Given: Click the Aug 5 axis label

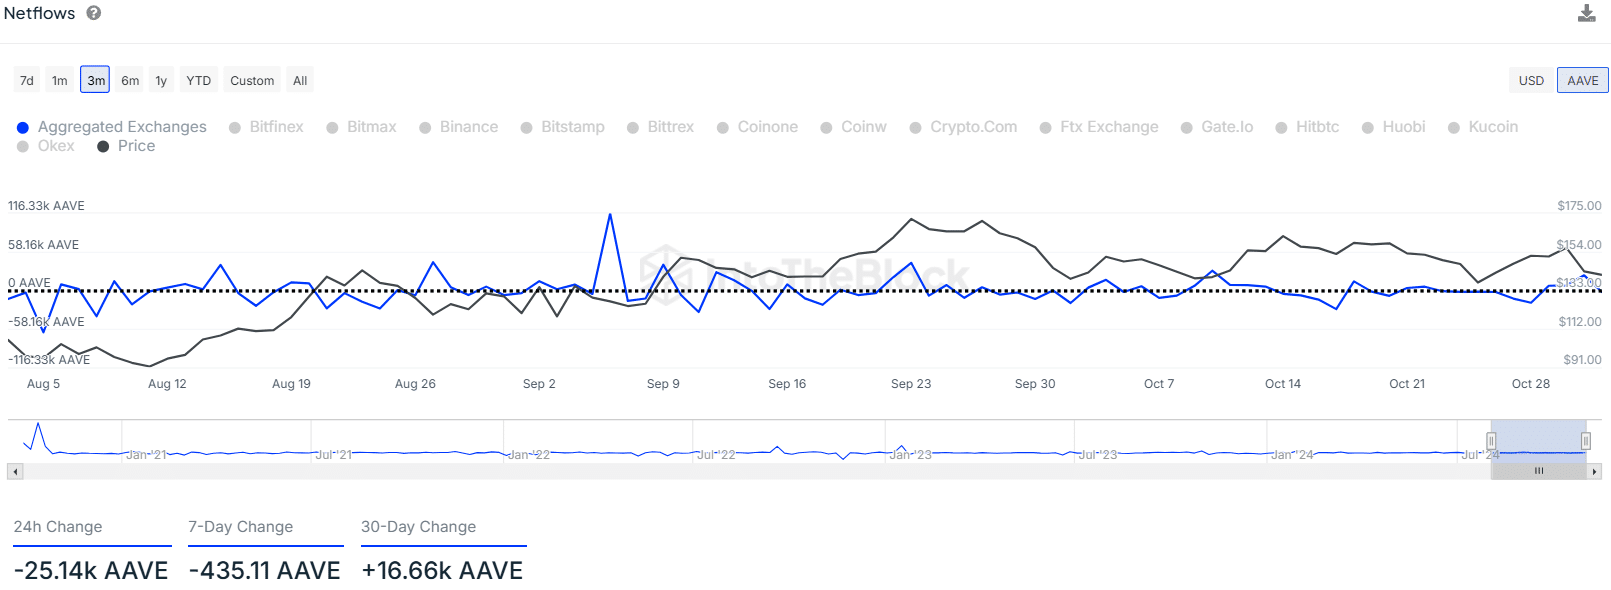Looking at the screenshot, I should (43, 384).
